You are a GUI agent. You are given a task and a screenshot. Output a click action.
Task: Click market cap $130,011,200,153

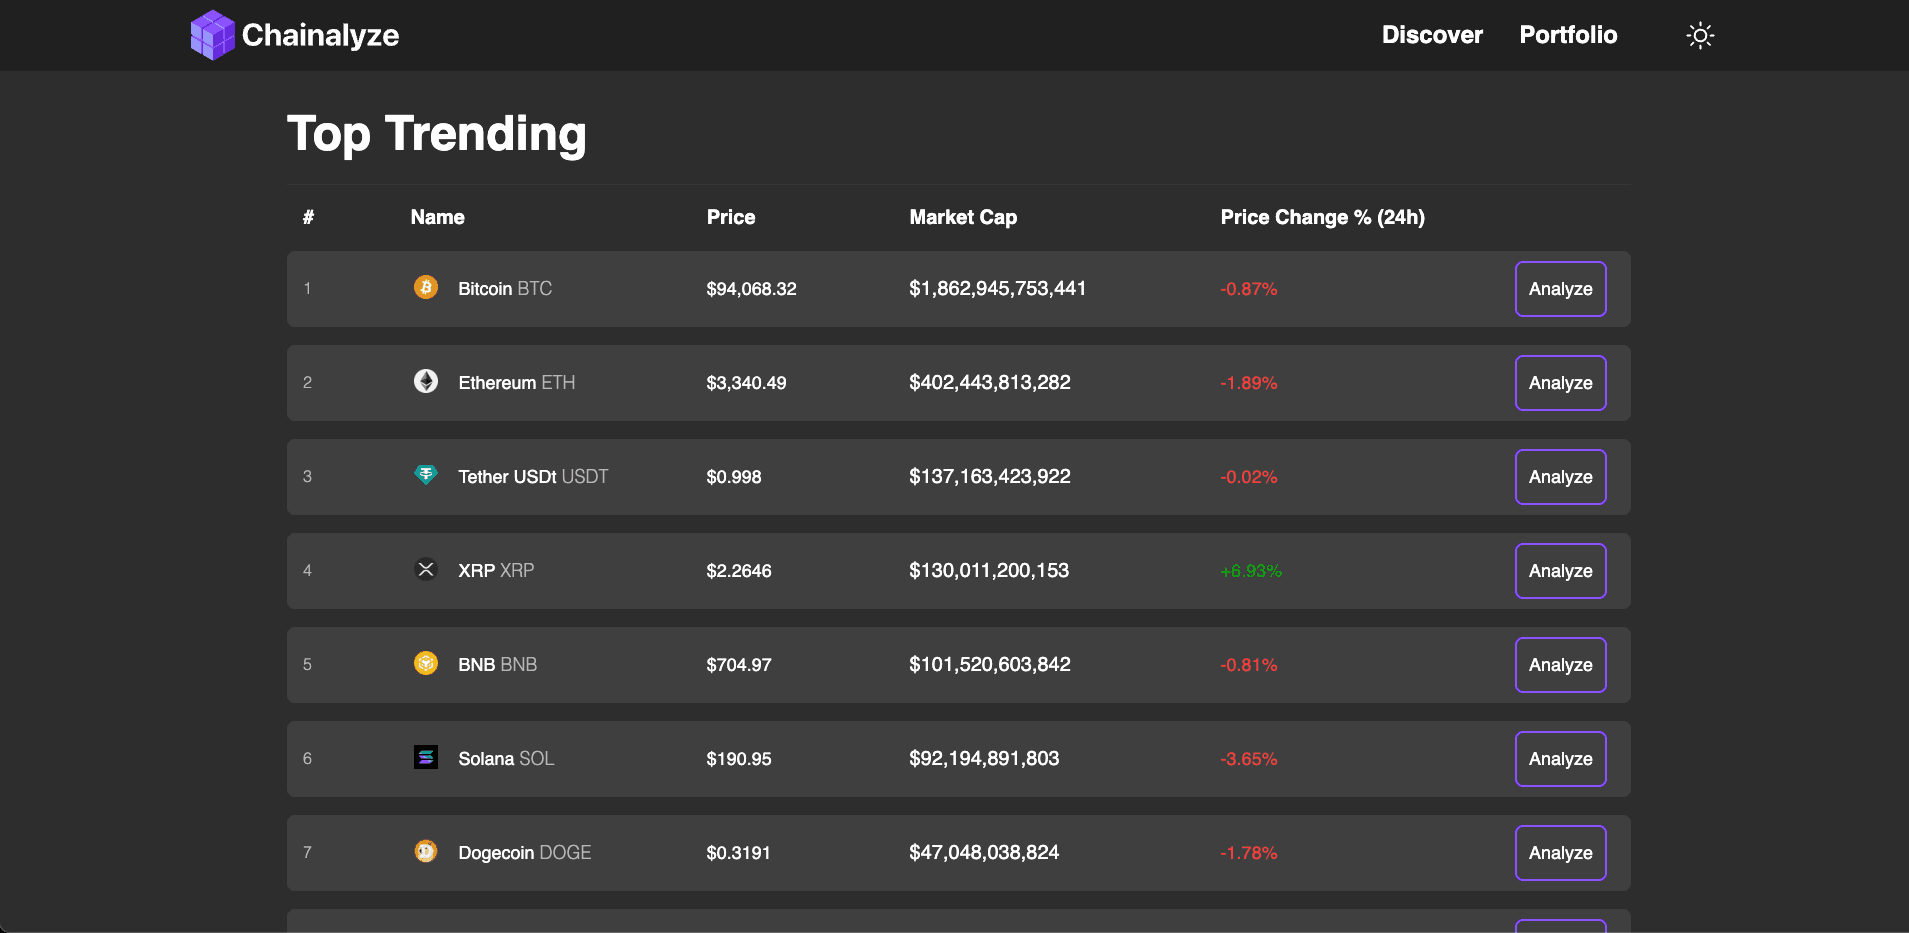coord(989,571)
